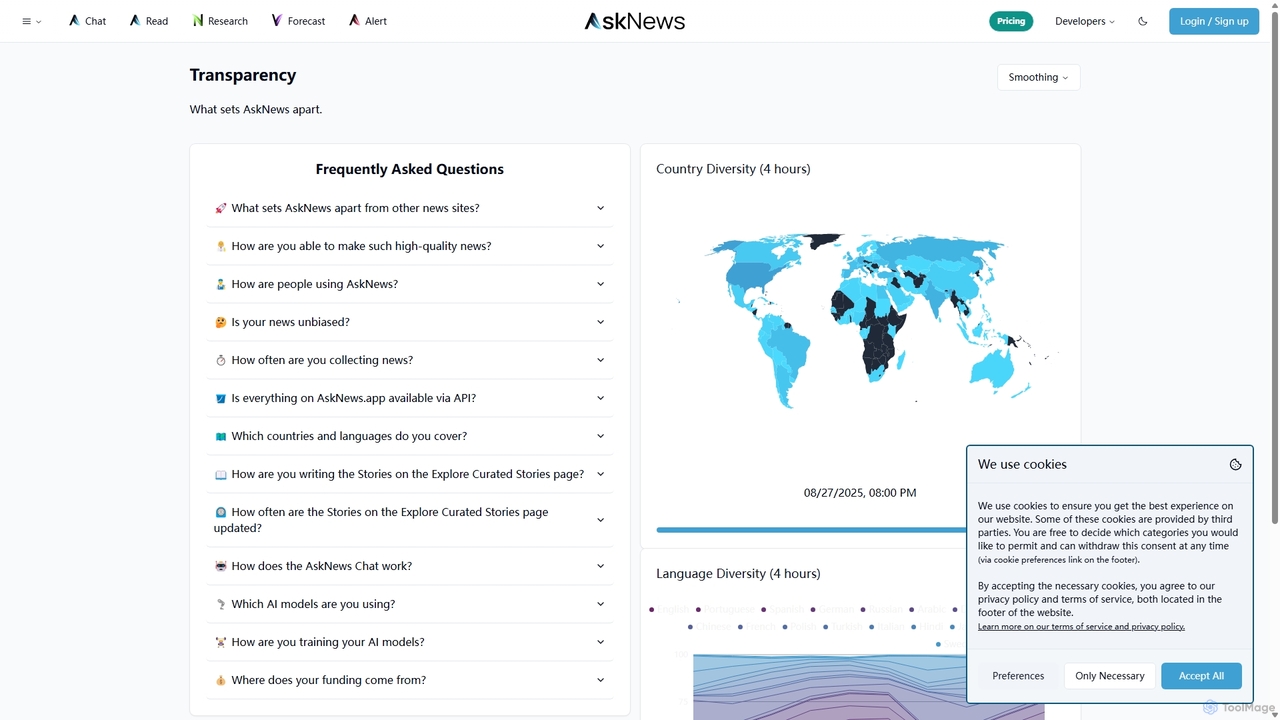Expand the Explore Curated Stories writing question

(x=410, y=474)
